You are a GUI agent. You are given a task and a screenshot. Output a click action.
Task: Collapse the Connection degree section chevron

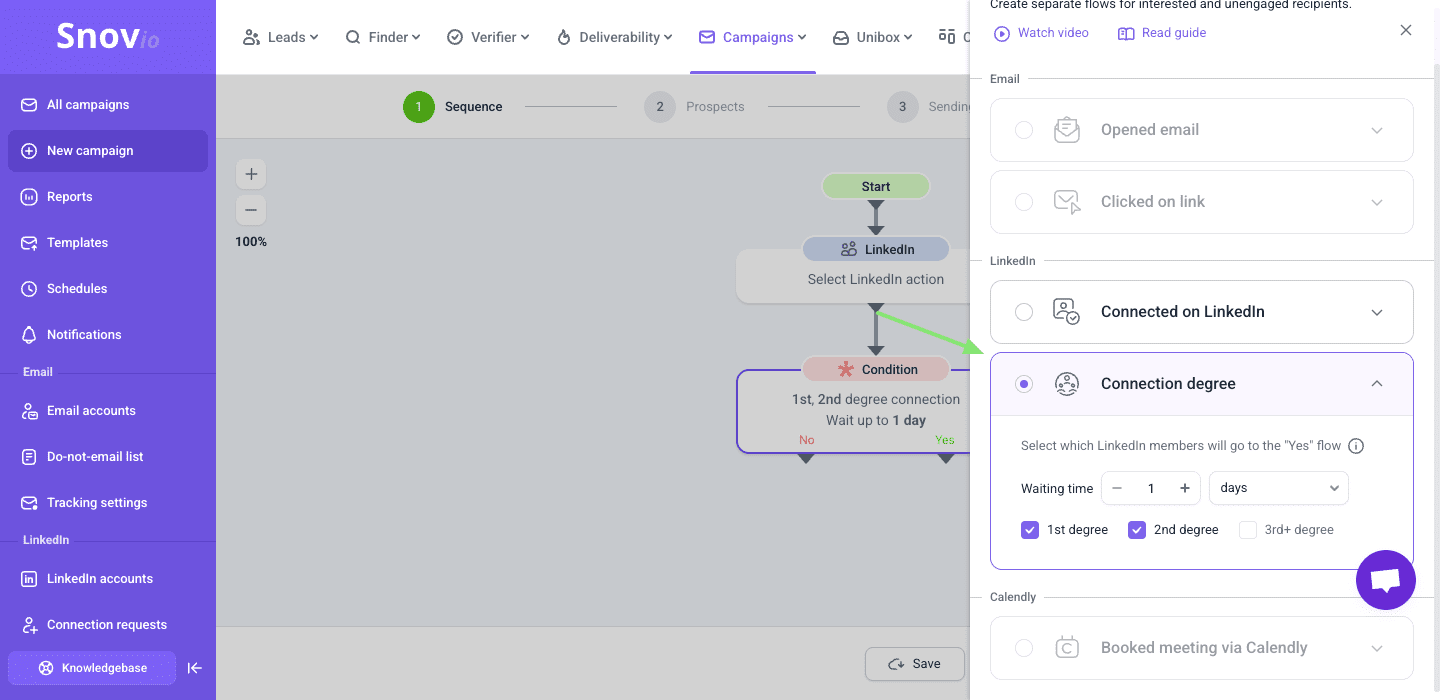coord(1377,384)
